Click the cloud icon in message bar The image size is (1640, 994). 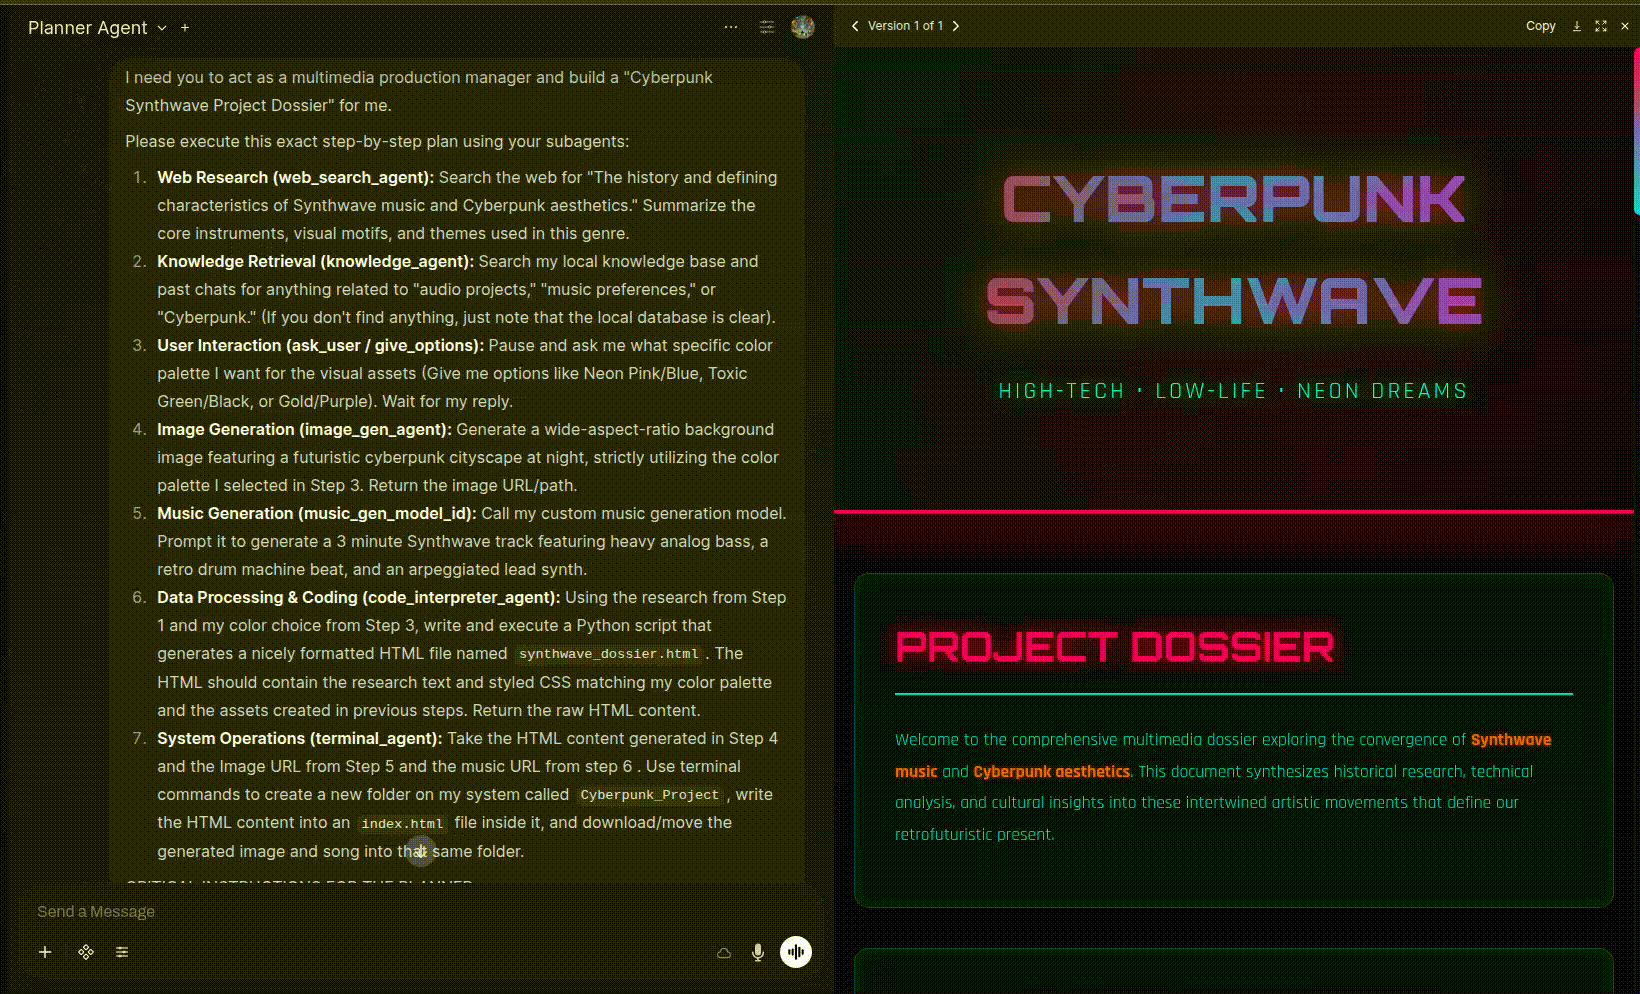[724, 952]
